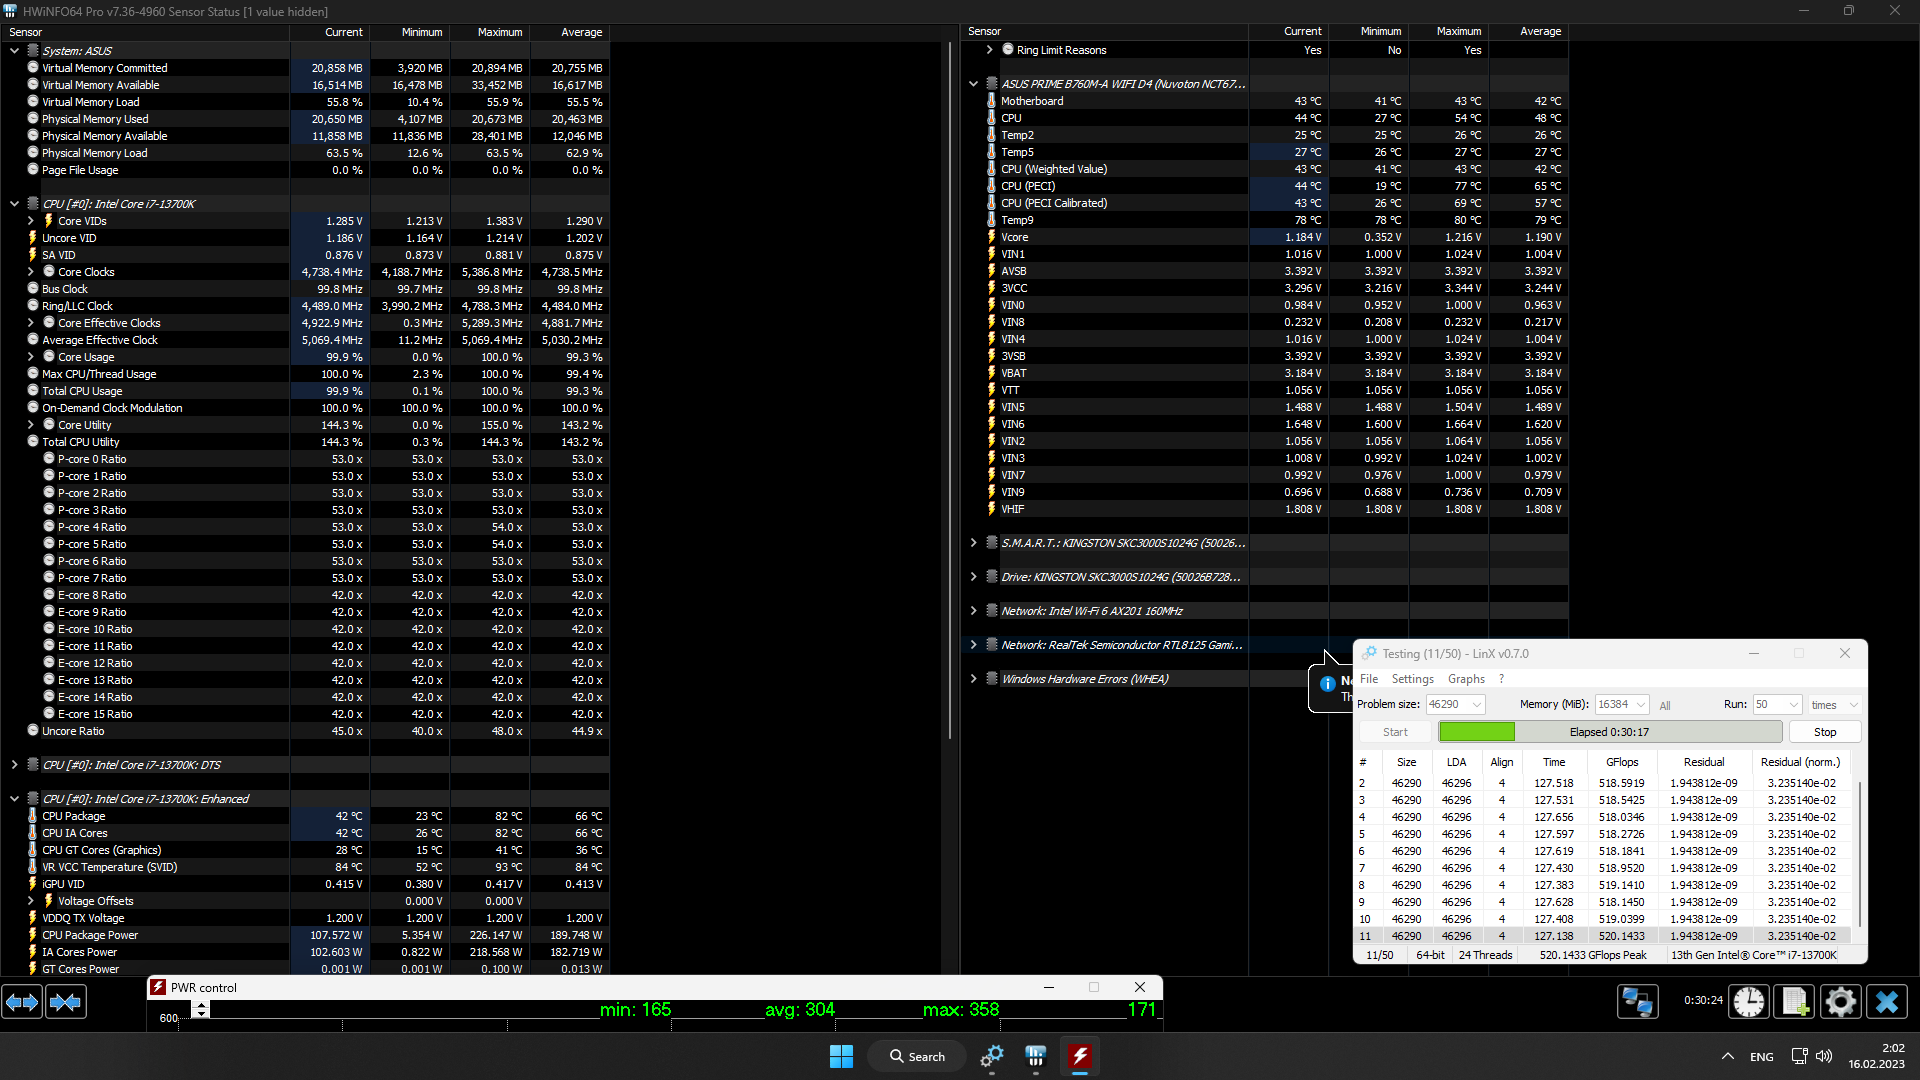The image size is (1920, 1080).
Task: Expand the Windows Hardware Errors (WHEA) group
Action: click(x=973, y=679)
